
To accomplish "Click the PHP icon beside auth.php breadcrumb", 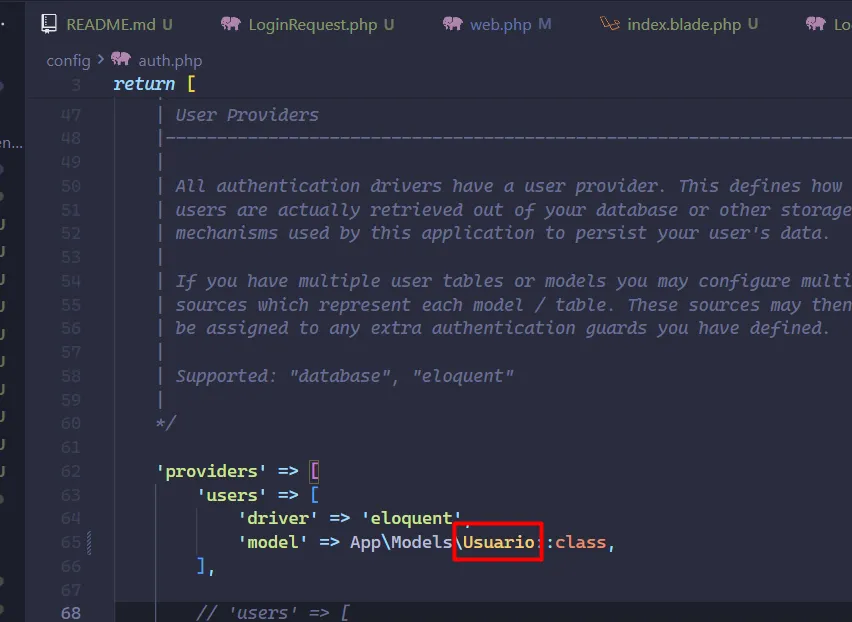I will [122, 60].
